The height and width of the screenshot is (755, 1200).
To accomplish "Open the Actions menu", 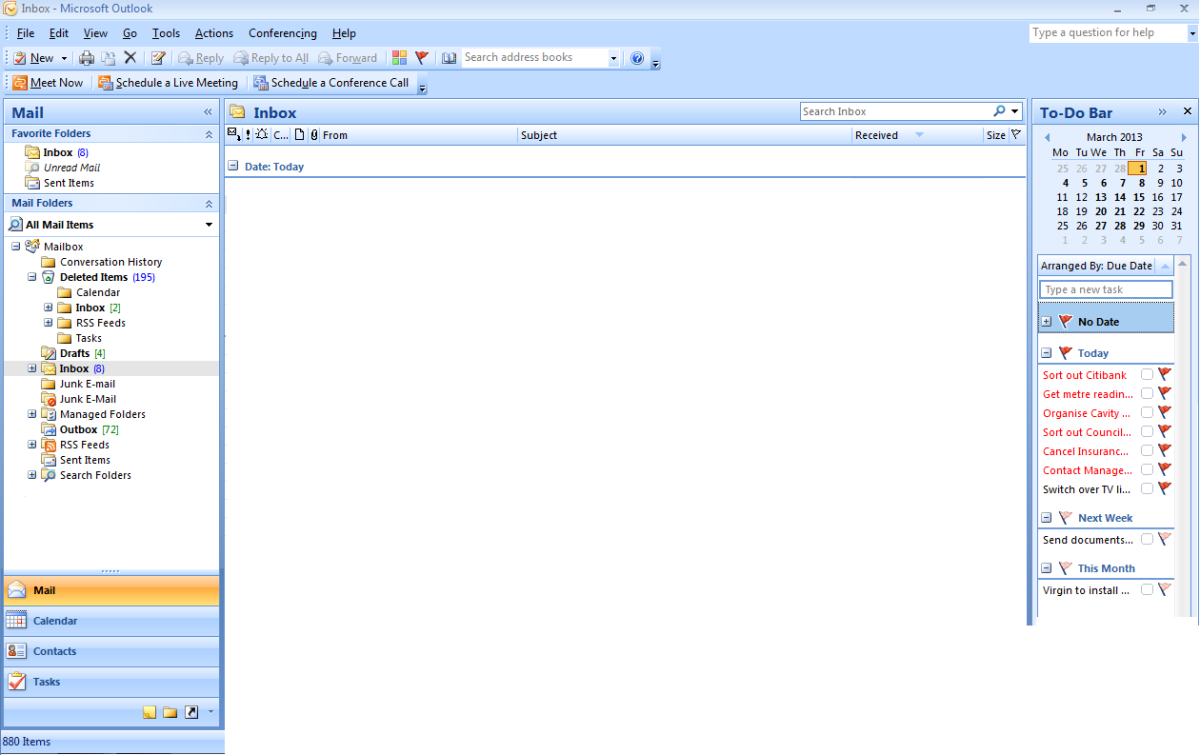I will pos(213,33).
